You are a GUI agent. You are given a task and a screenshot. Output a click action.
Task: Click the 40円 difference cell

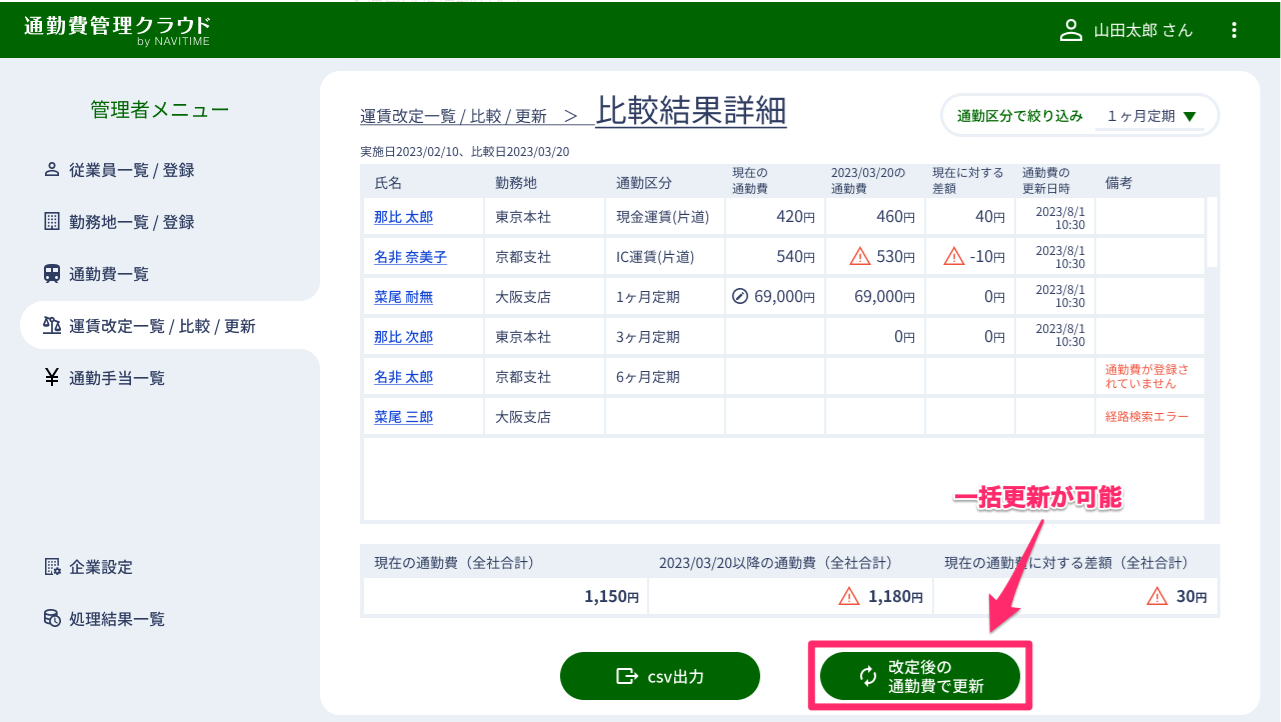(969, 216)
